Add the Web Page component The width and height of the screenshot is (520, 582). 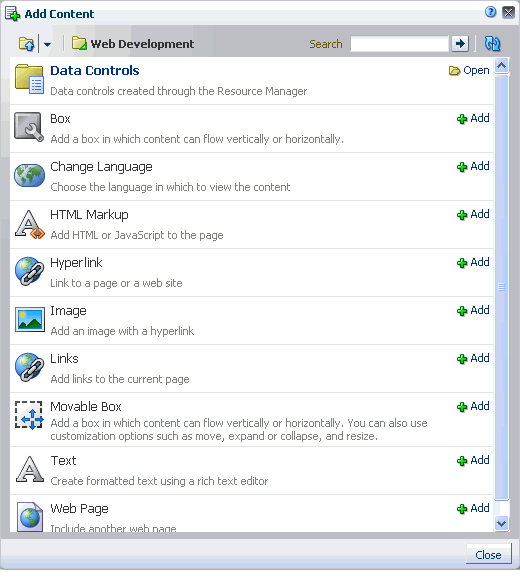(480, 508)
